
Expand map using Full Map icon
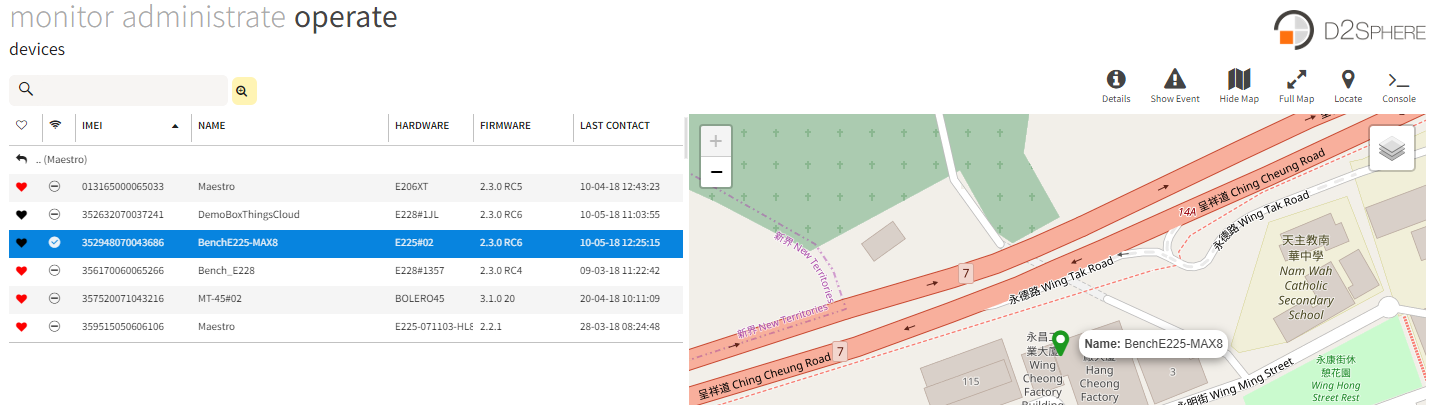click(1296, 86)
